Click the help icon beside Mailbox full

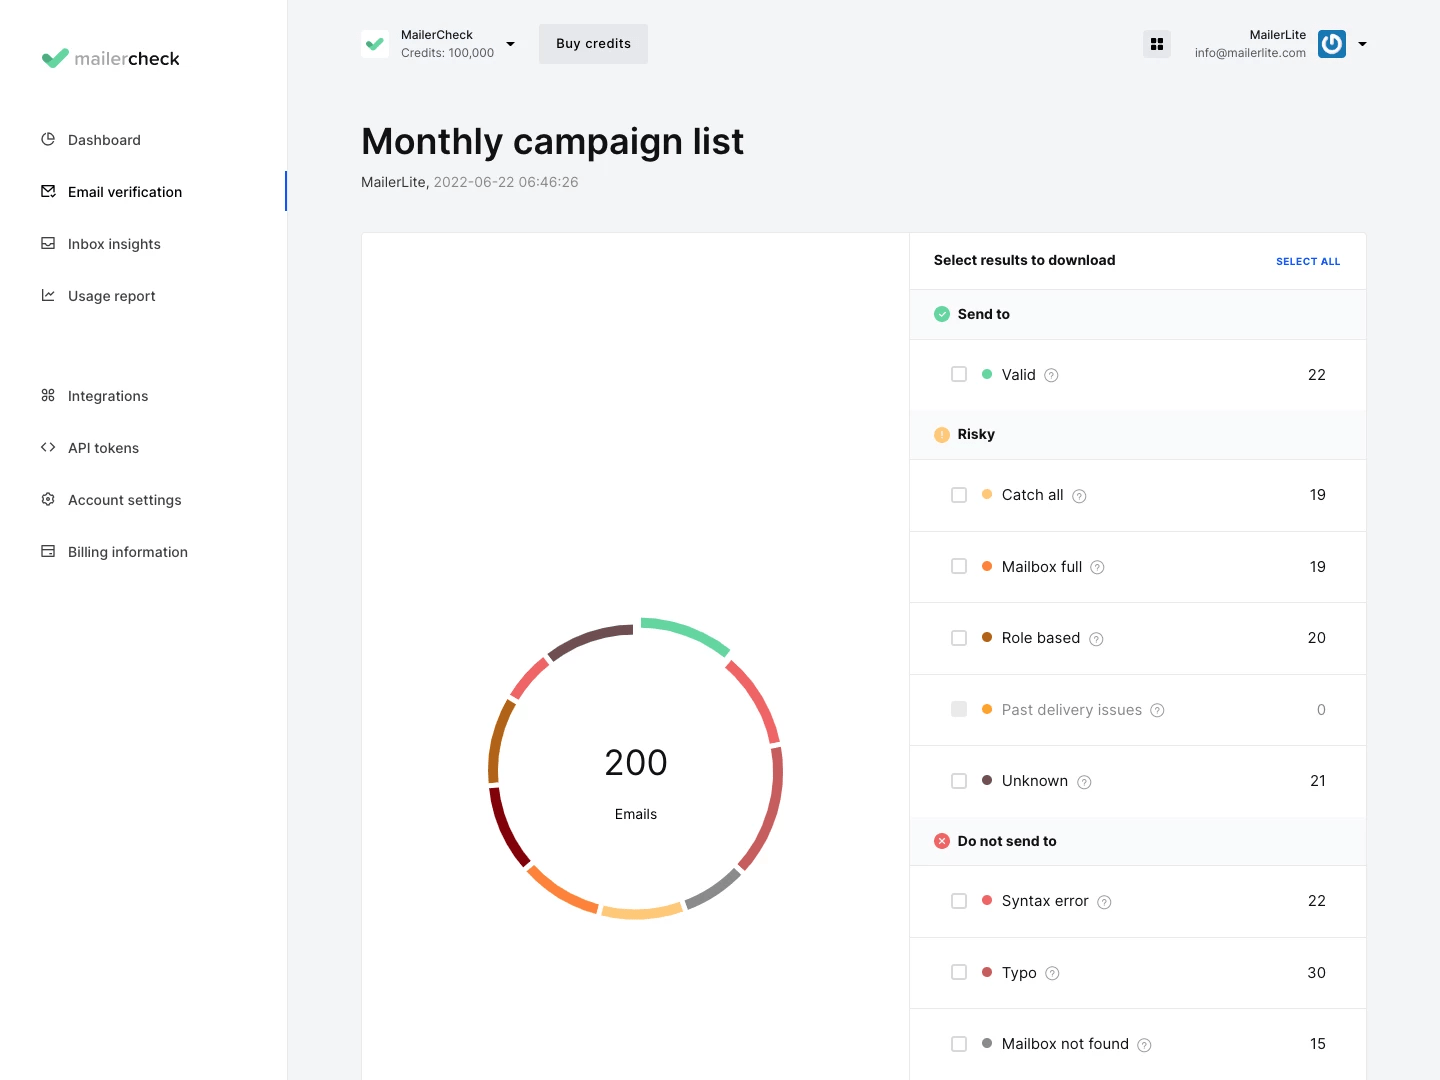coord(1097,568)
